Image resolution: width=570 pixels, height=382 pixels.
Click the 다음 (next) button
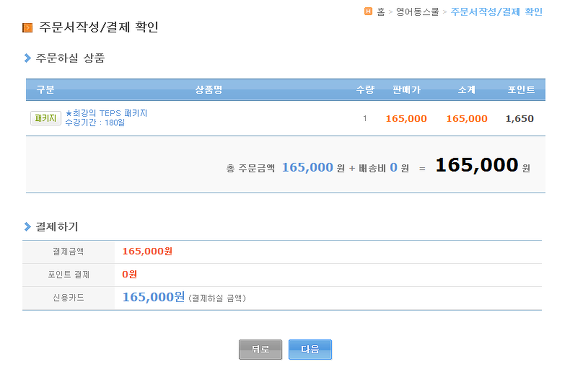pos(310,349)
